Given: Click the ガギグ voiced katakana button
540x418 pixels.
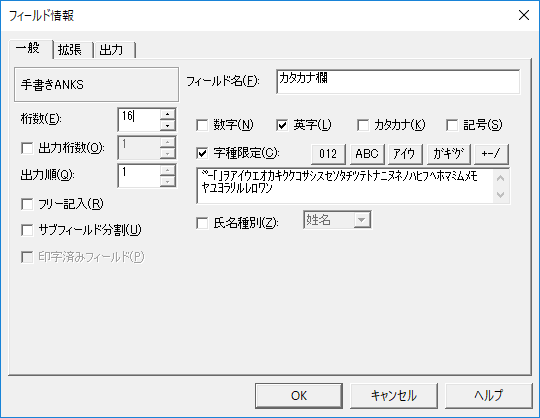Looking at the screenshot, I should pyautogui.click(x=448, y=154).
